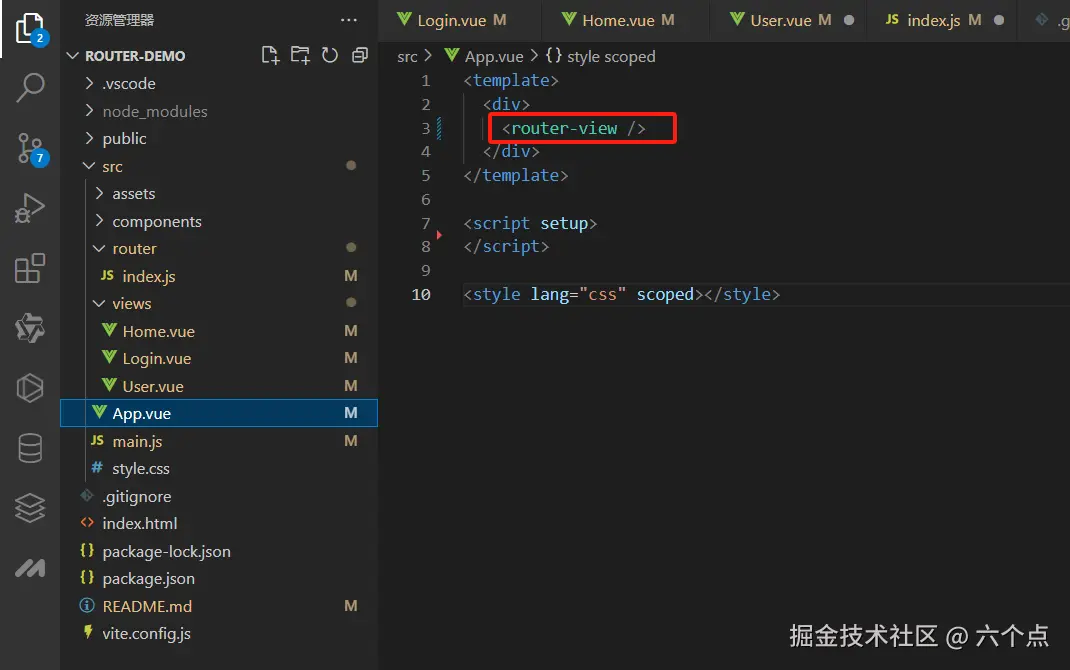Click src in the breadcrumb path
Image resolution: width=1070 pixels, height=670 pixels.
coord(407,57)
